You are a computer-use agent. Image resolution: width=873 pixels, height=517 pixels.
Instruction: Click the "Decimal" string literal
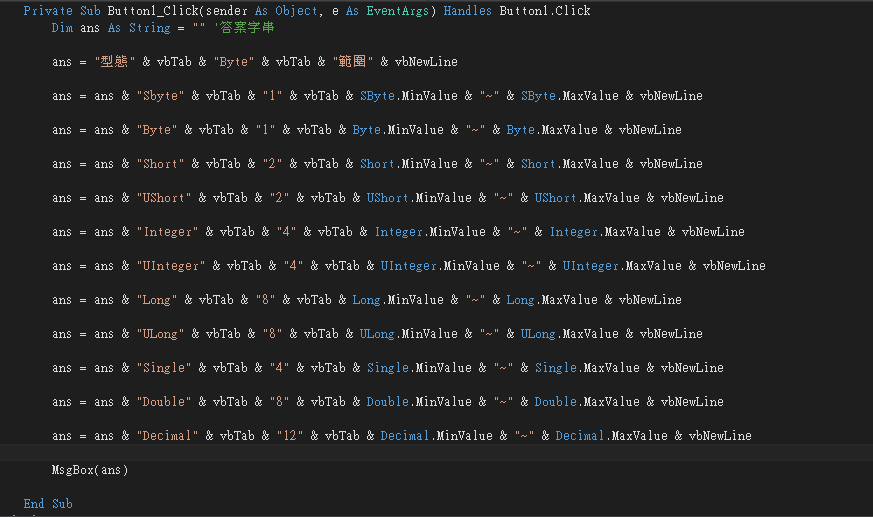[x=168, y=435]
